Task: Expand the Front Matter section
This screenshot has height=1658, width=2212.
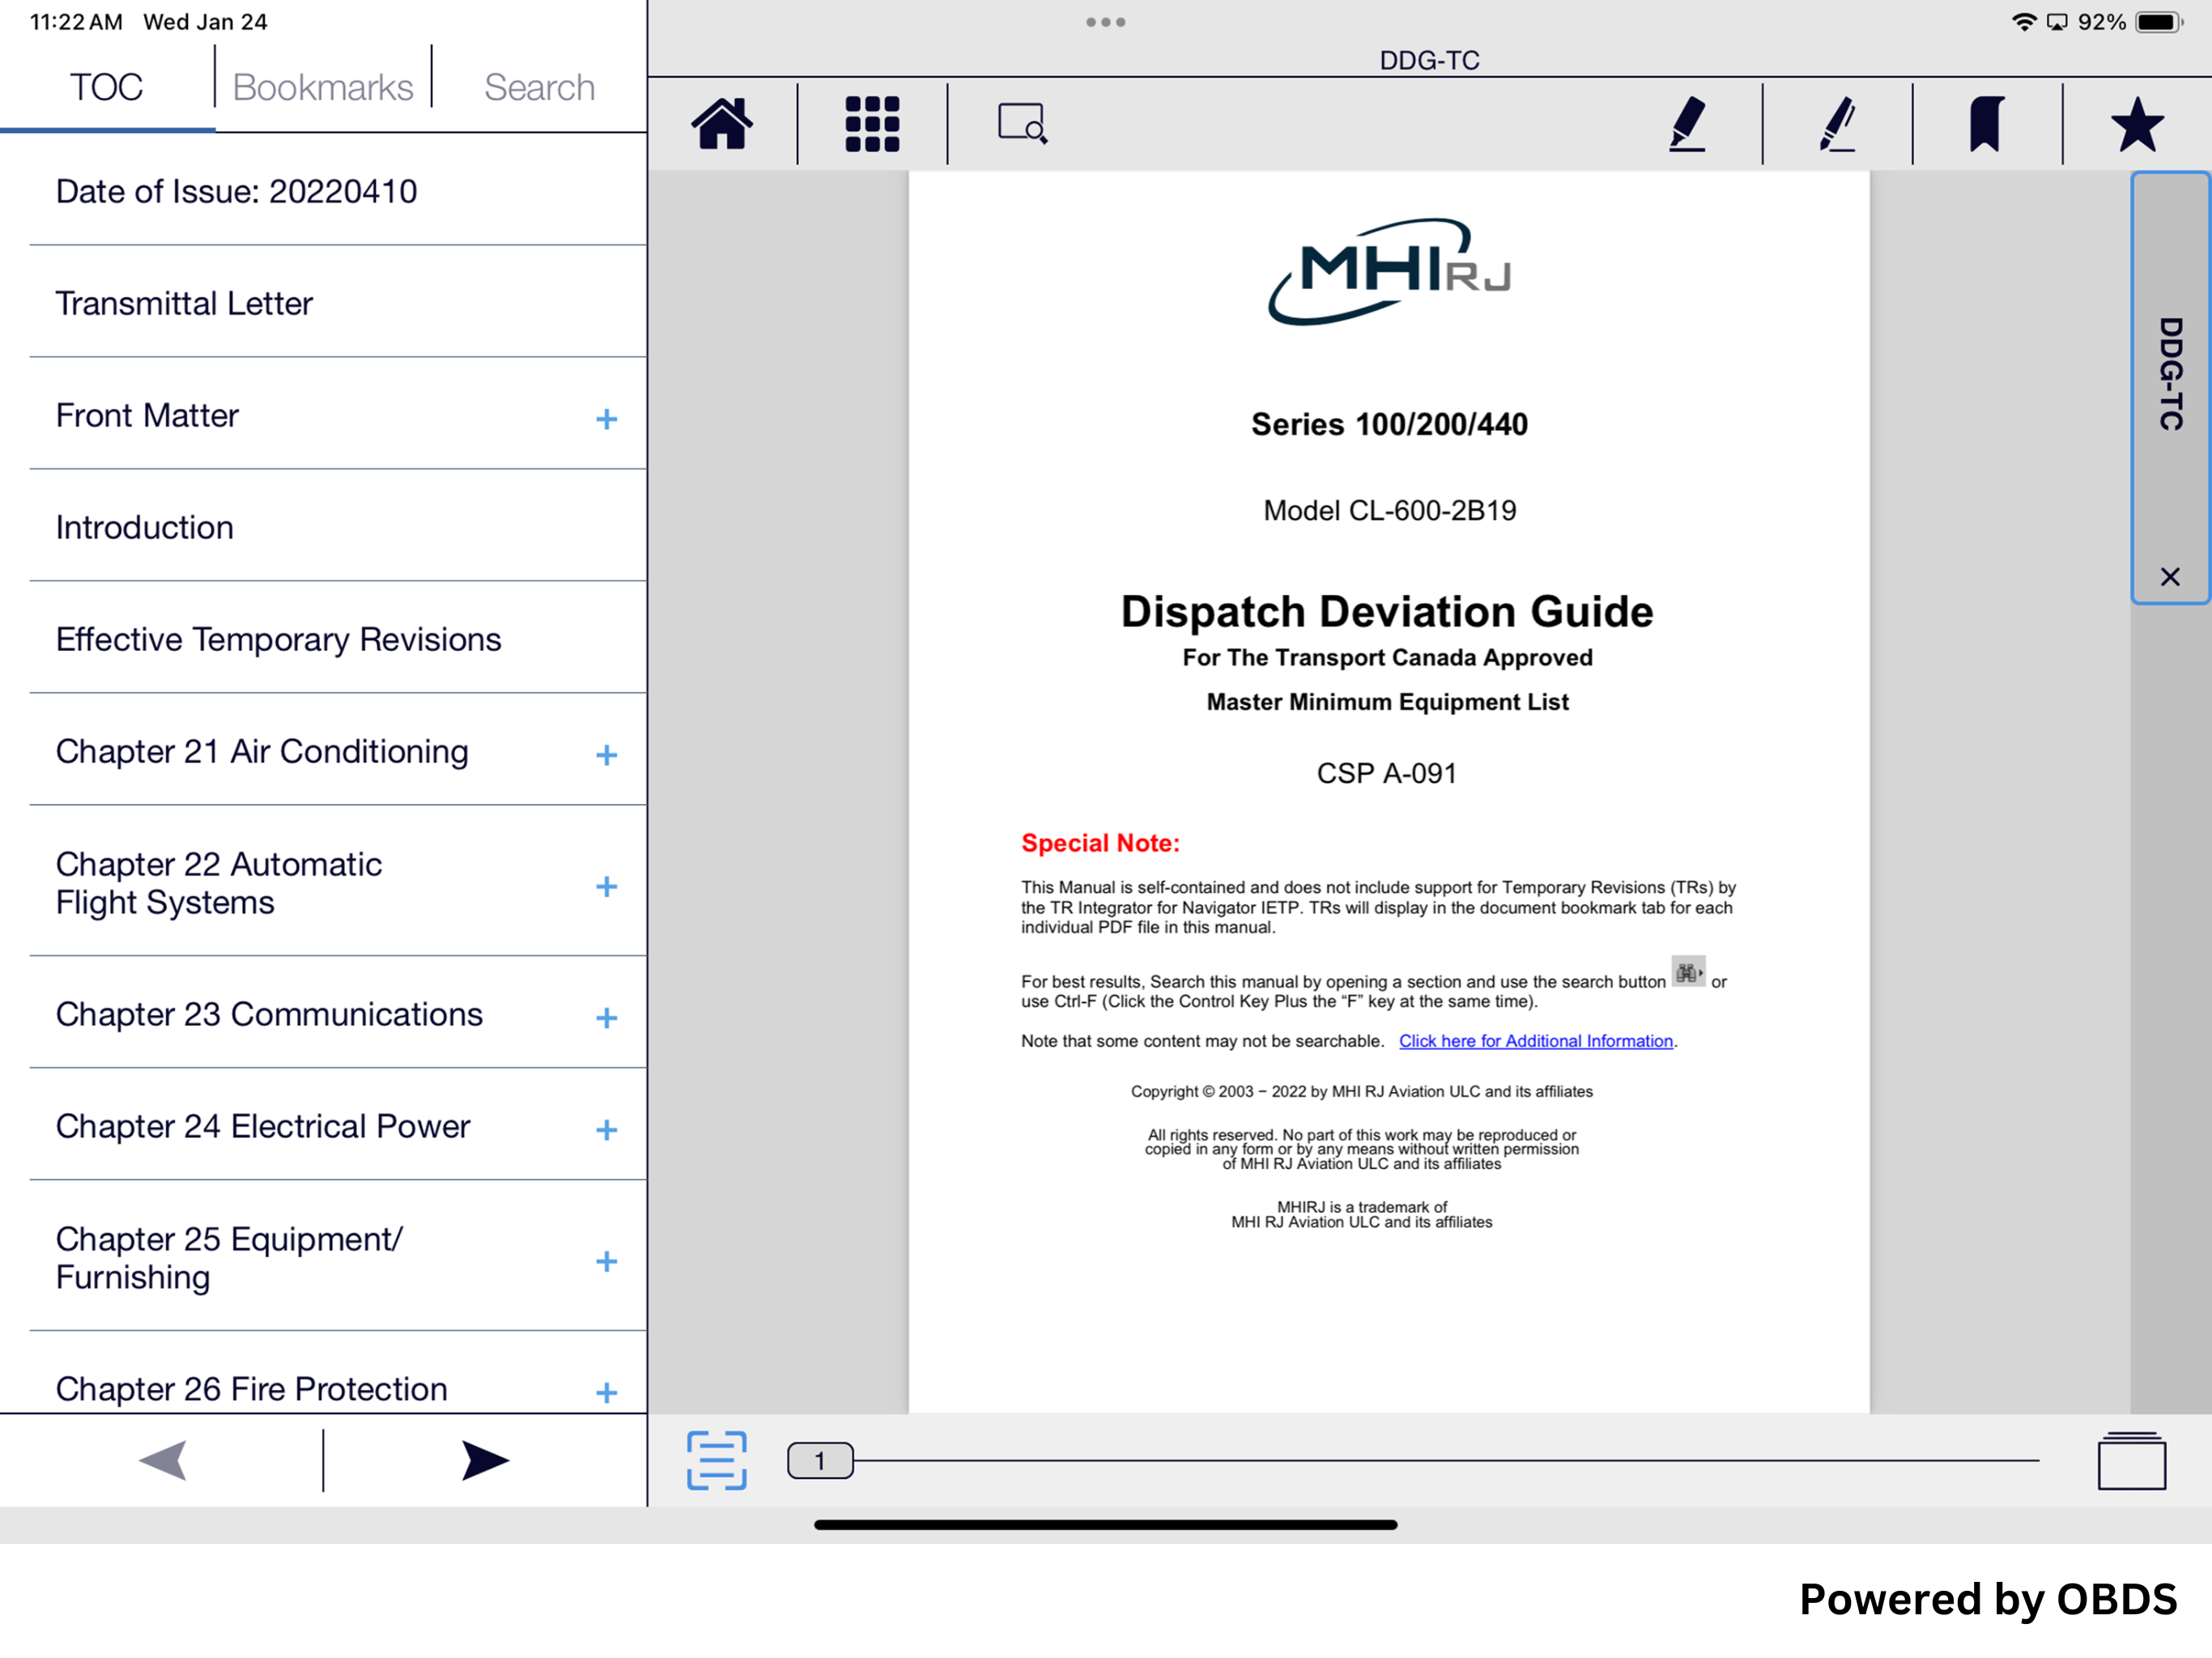Action: tap(606, 419)
